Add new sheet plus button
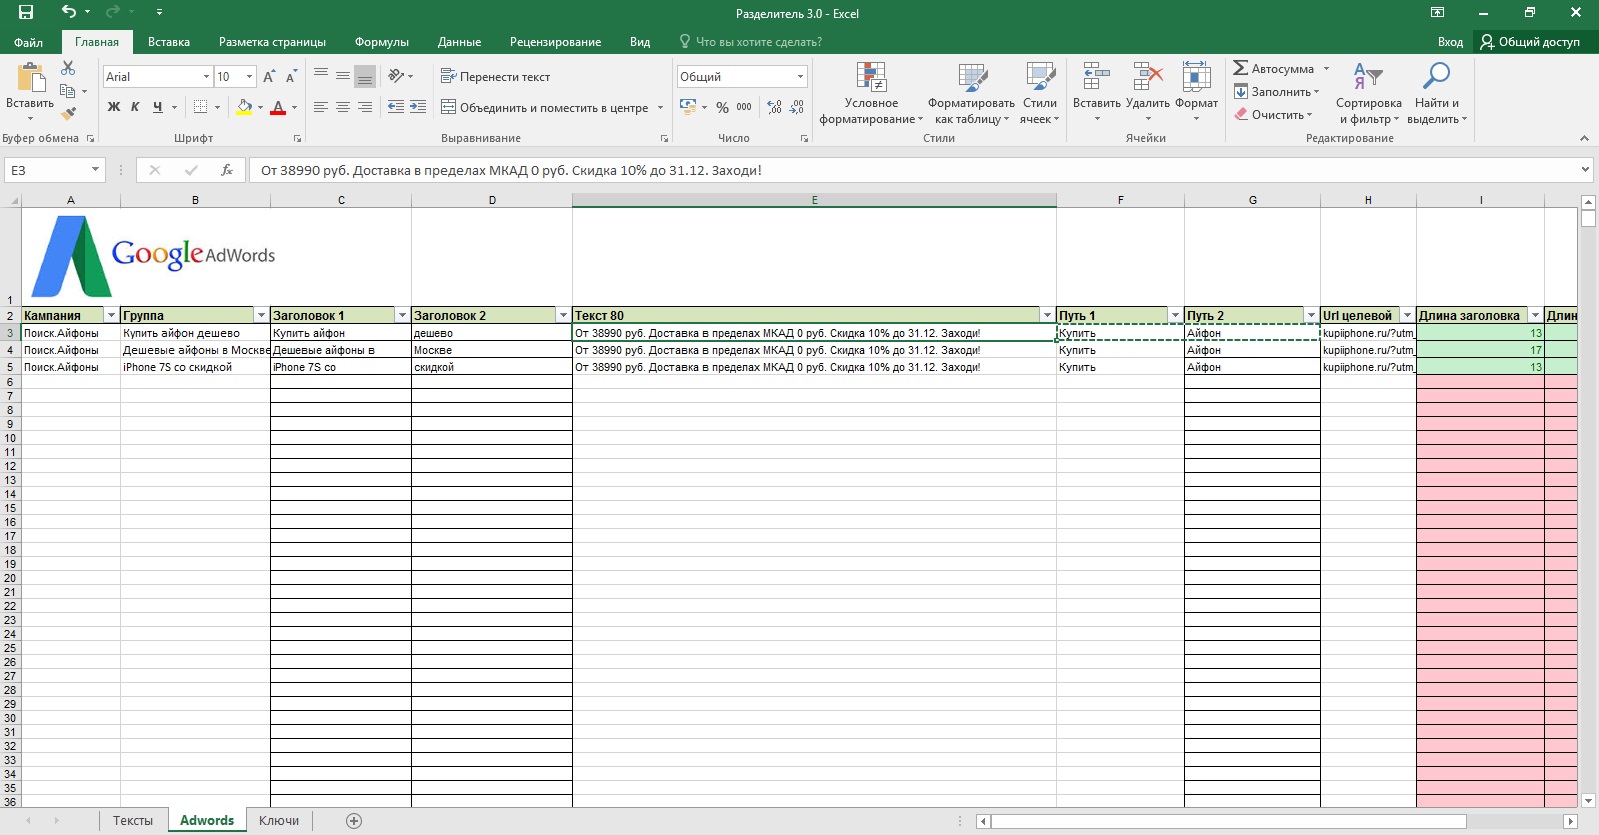Viewport: 1599px width, 835px height. (354, 821)
